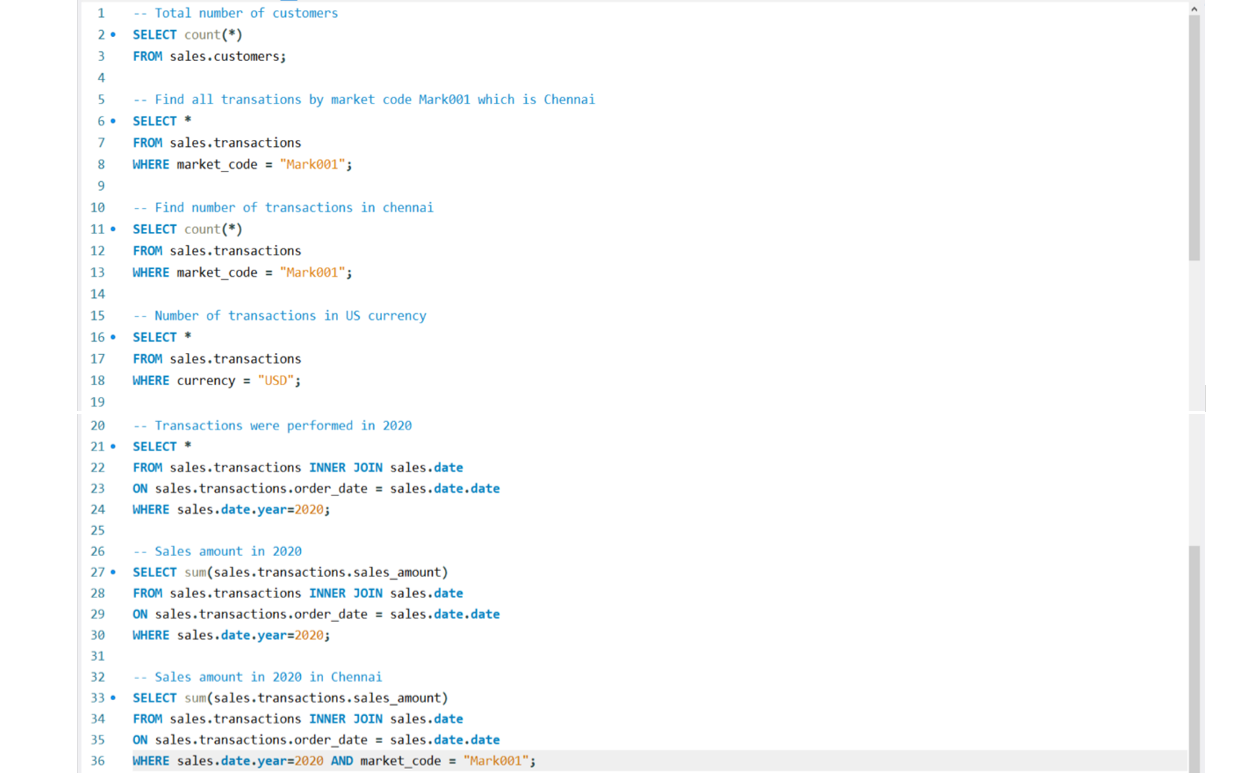The width and height of the screenshot is (1233, 773).
Task: Click the INNER JOIN keyword on line 34
Action: (346, 720)
